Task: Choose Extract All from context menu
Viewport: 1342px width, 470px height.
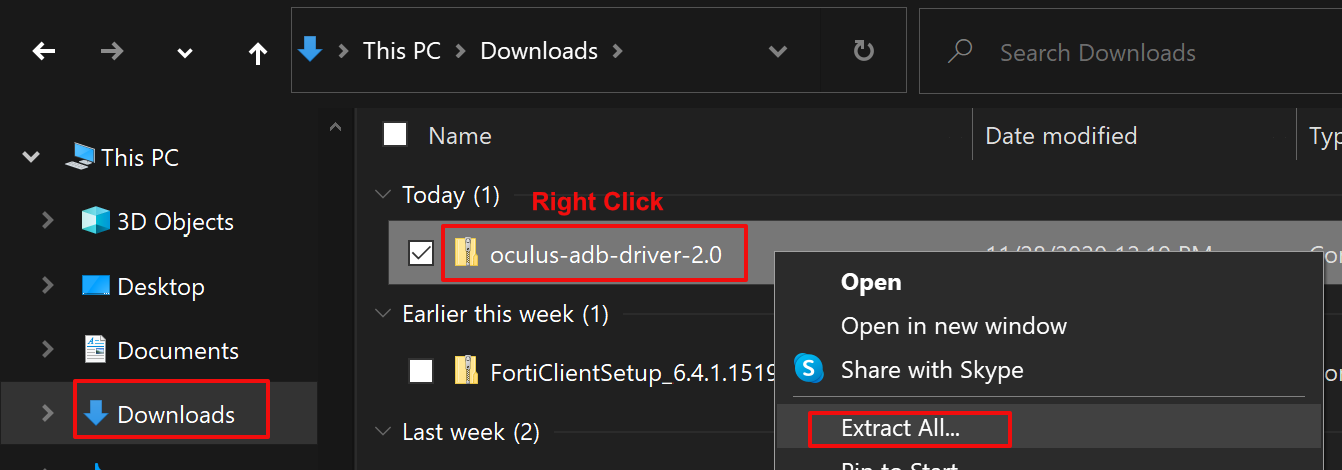Action: pyautogui.click(x=900, y=429)
